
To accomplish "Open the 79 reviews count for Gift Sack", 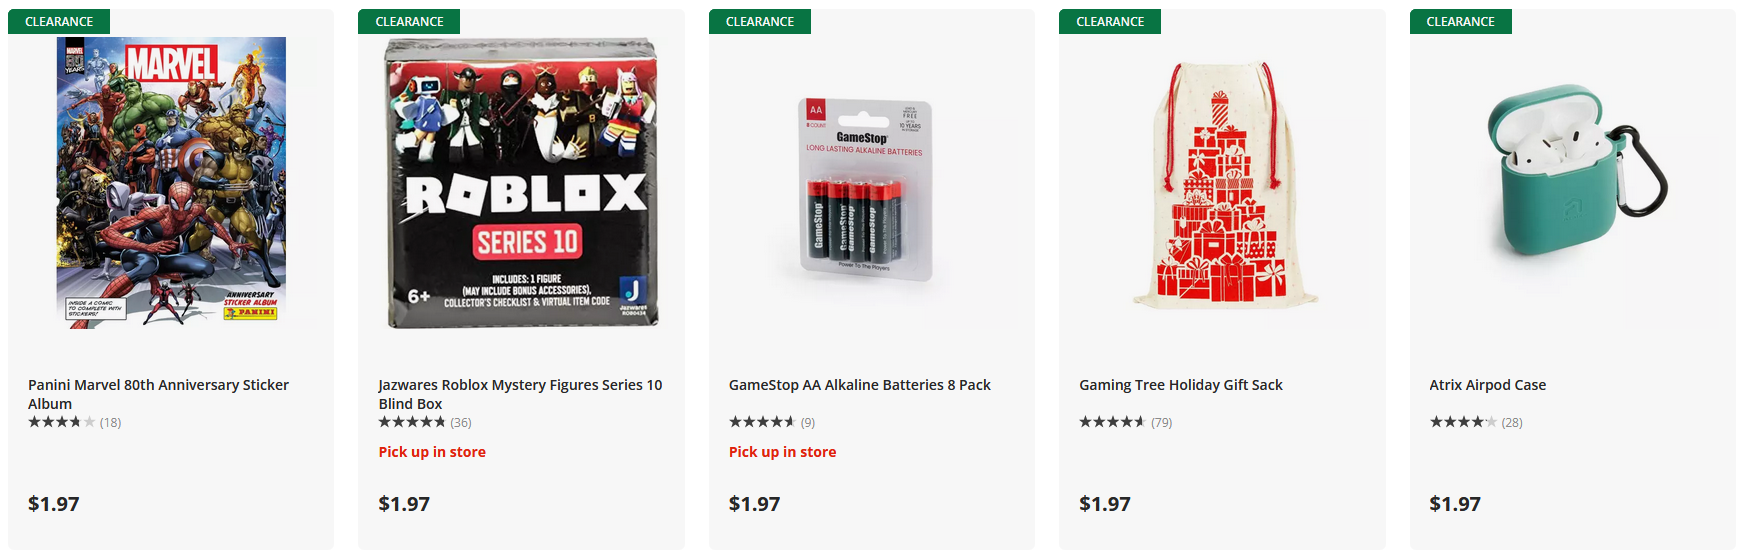I will [1161, 422].
